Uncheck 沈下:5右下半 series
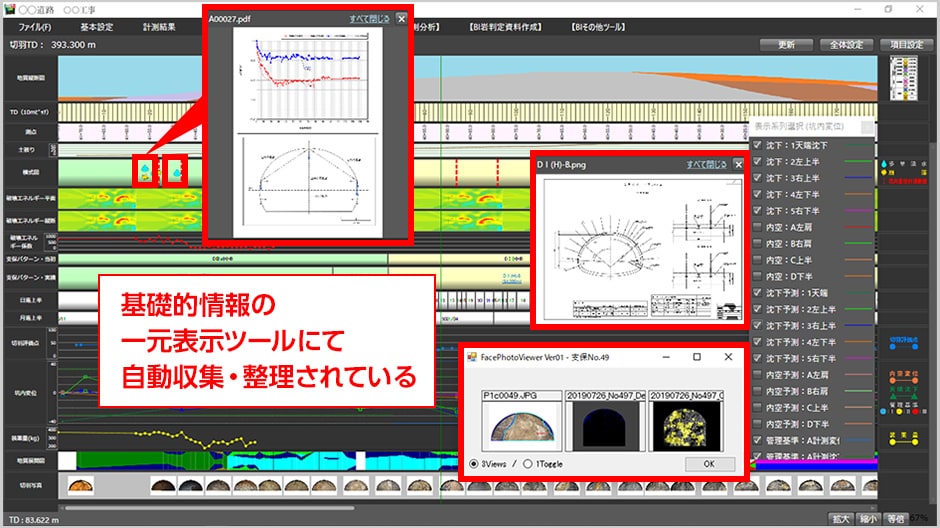The image size is (940, 528). [x=758, y=210]
